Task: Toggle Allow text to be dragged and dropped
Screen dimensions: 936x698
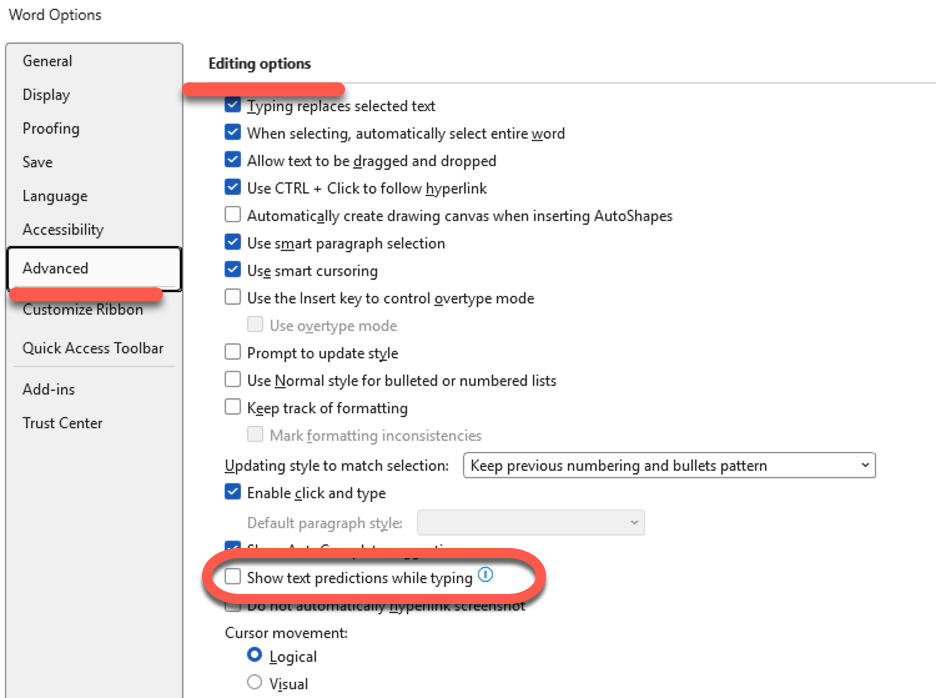Action: 233,159
